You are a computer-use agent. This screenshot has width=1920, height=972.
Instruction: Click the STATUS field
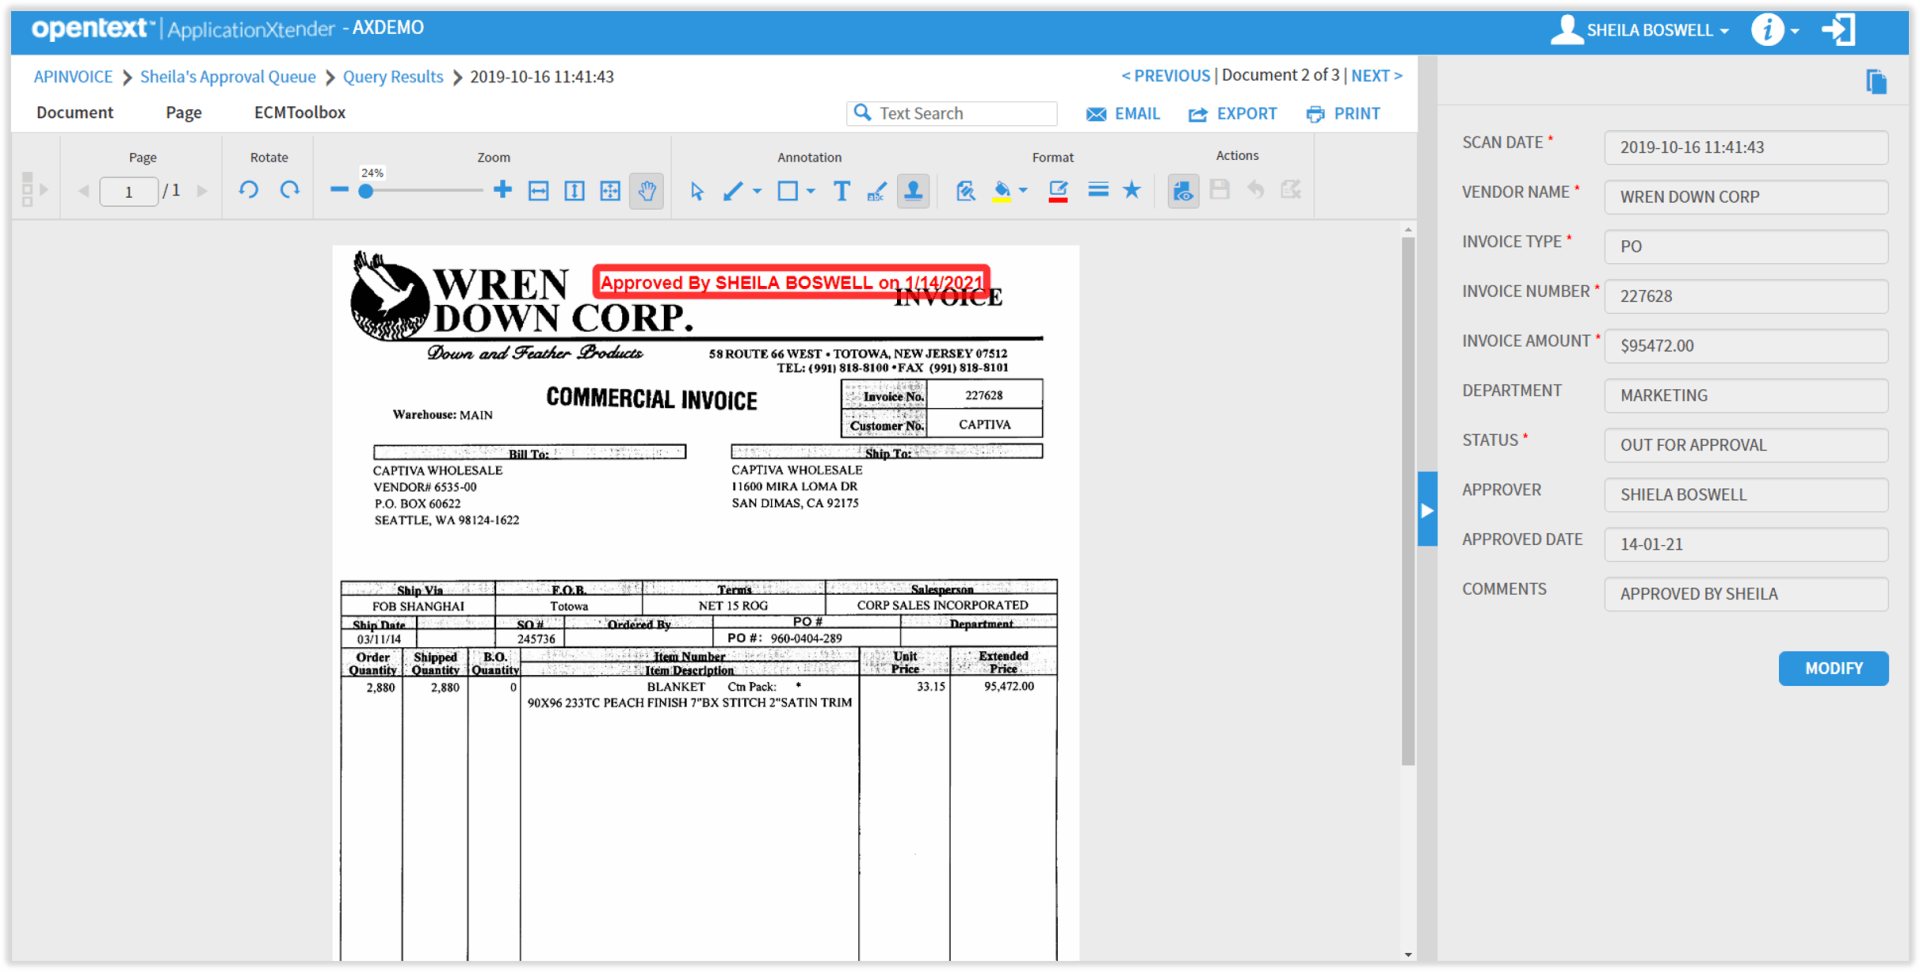tap(1746, 445)
